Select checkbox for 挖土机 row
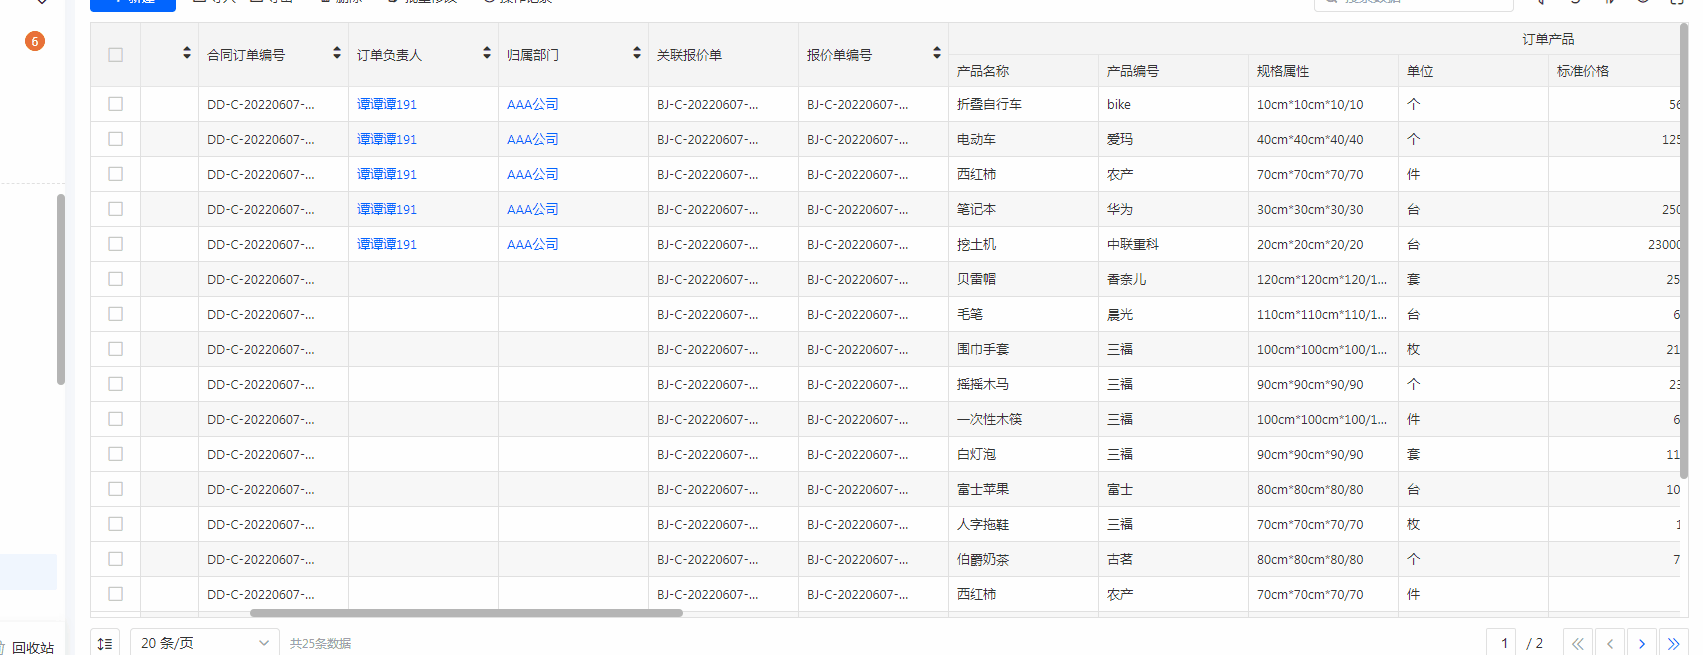Viewport: 1703px width, 655px height. (x=116, y=244)
